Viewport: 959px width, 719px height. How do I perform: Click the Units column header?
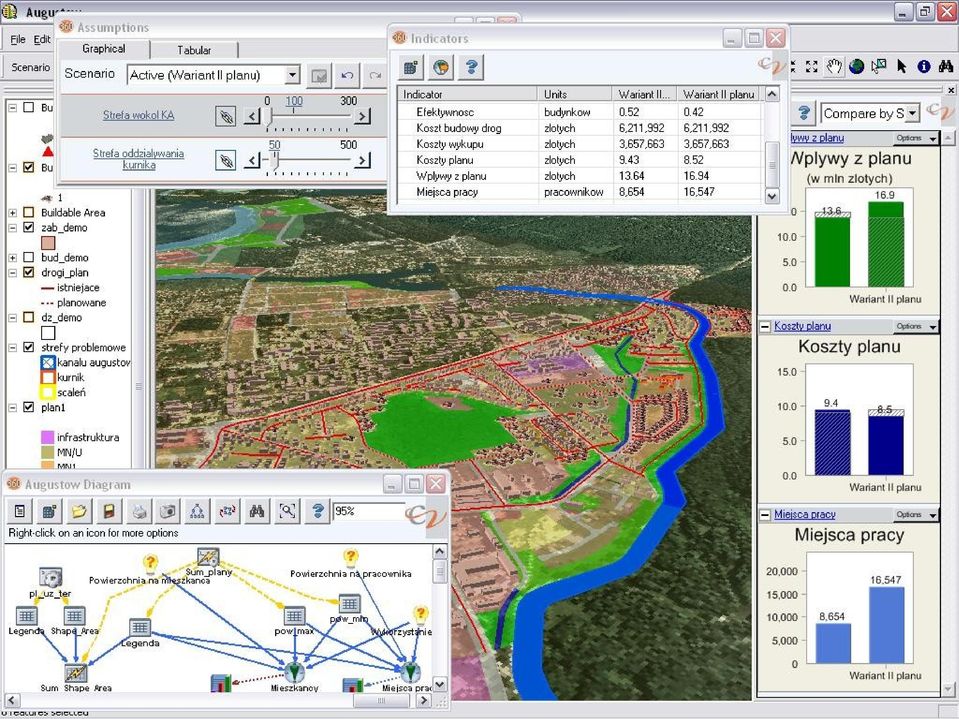click(x=574, y=94)
